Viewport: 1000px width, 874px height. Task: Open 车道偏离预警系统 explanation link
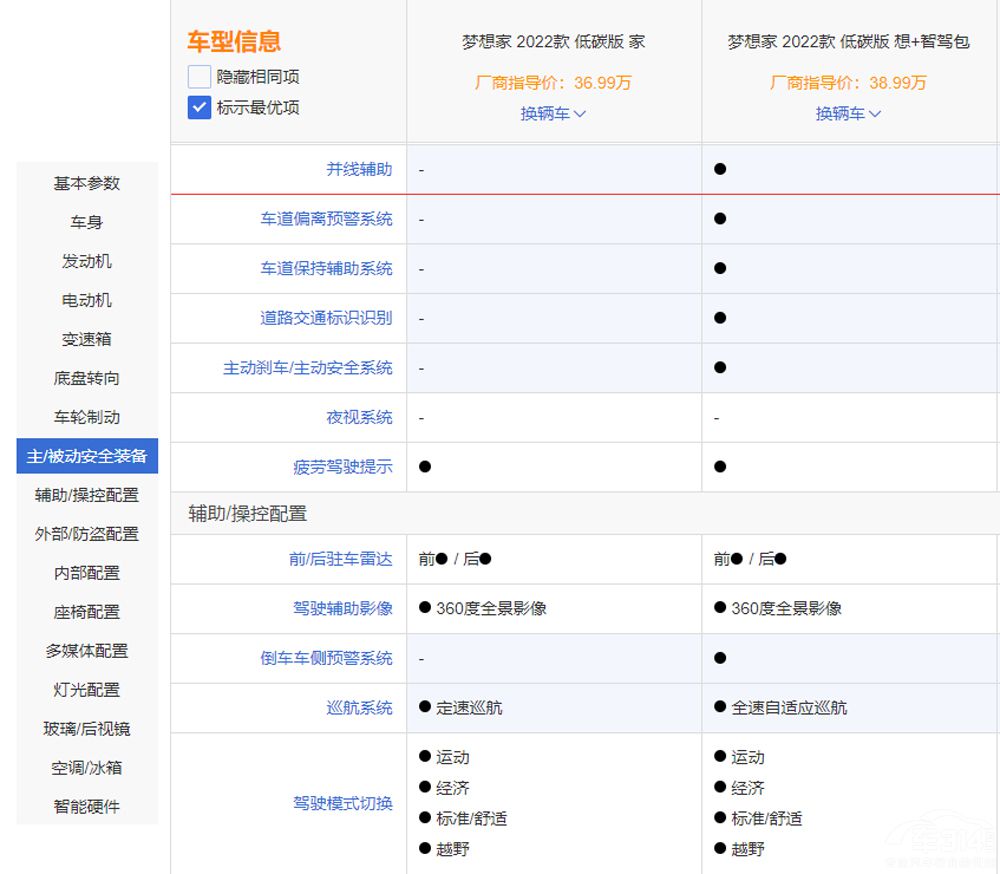(327, 219)
